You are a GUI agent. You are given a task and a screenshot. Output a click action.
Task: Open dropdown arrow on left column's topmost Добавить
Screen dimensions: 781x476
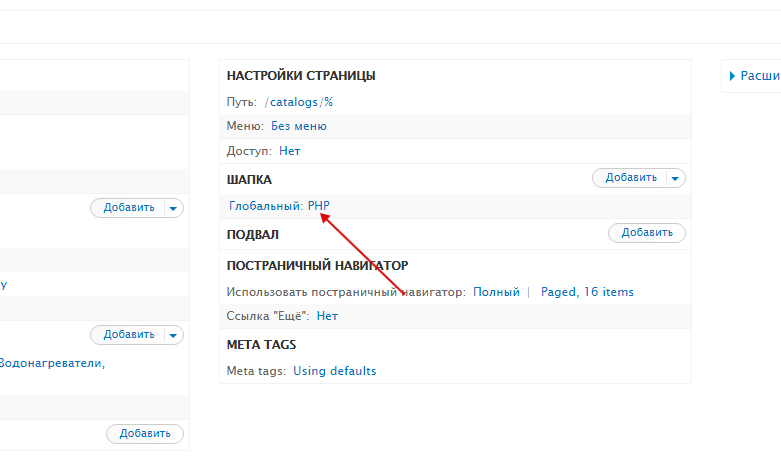tap(174, 208)
